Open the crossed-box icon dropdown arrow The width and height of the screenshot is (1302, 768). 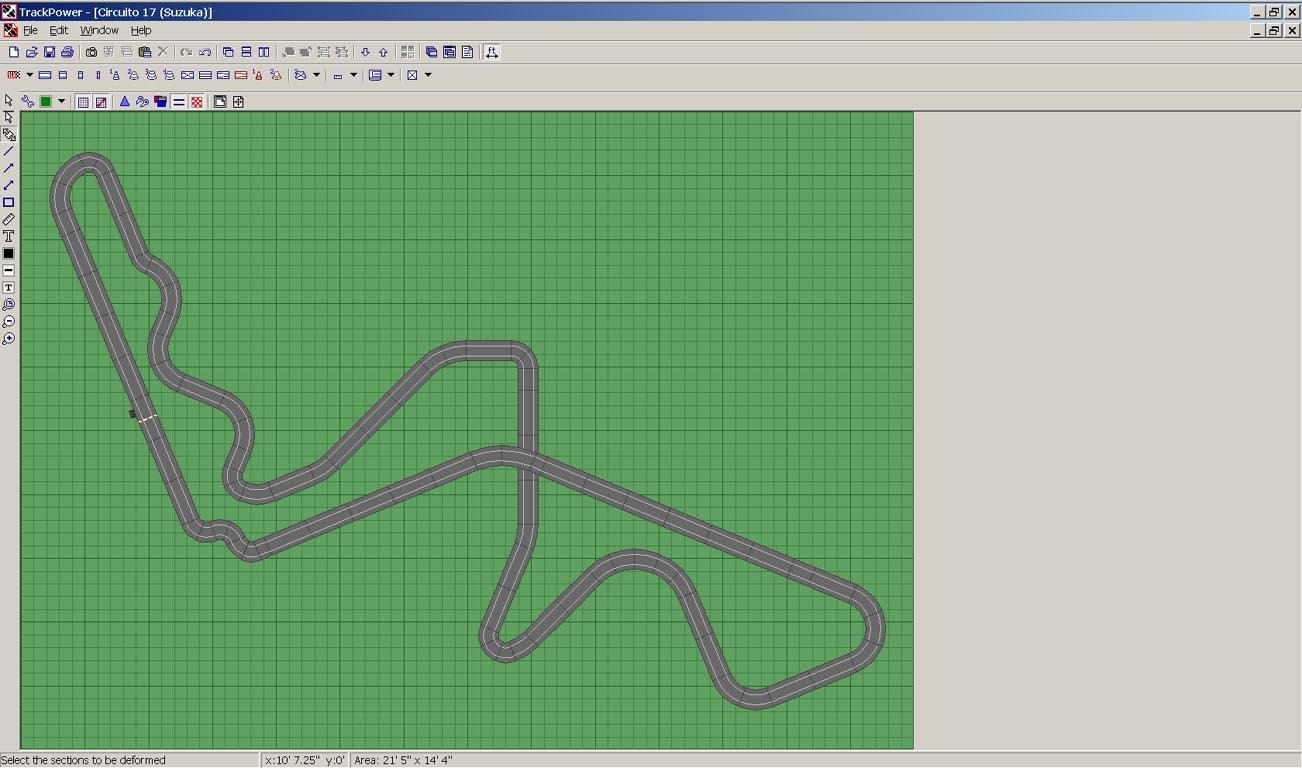[x=428, y=75]
